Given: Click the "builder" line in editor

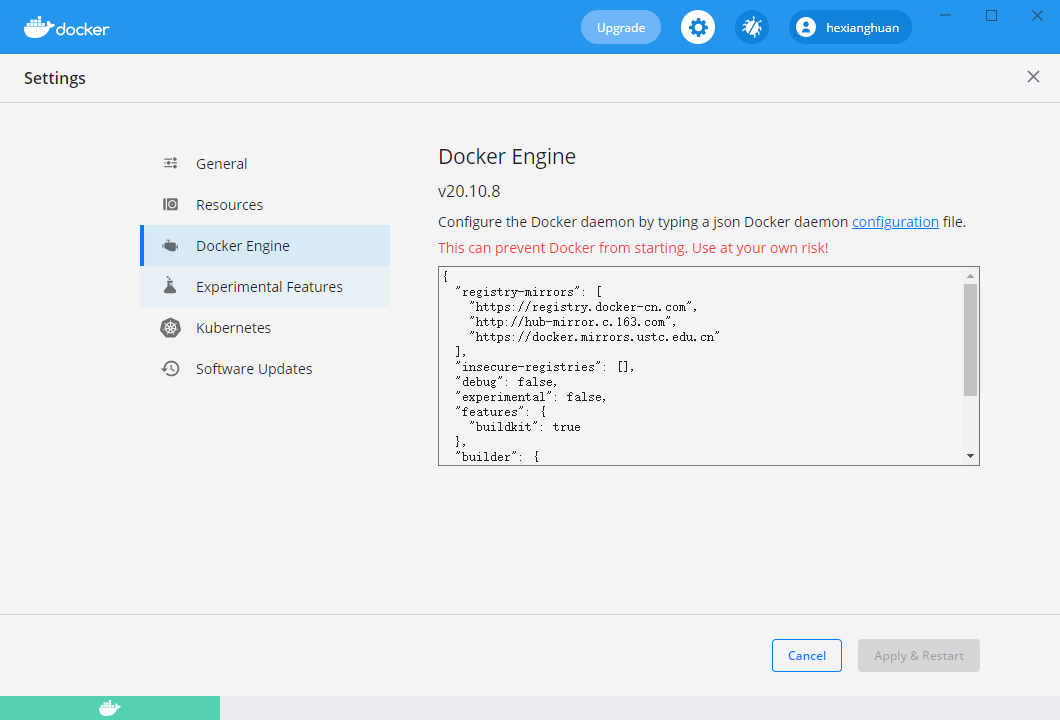Looking at the screenshot, I should [x=497, y=456].
